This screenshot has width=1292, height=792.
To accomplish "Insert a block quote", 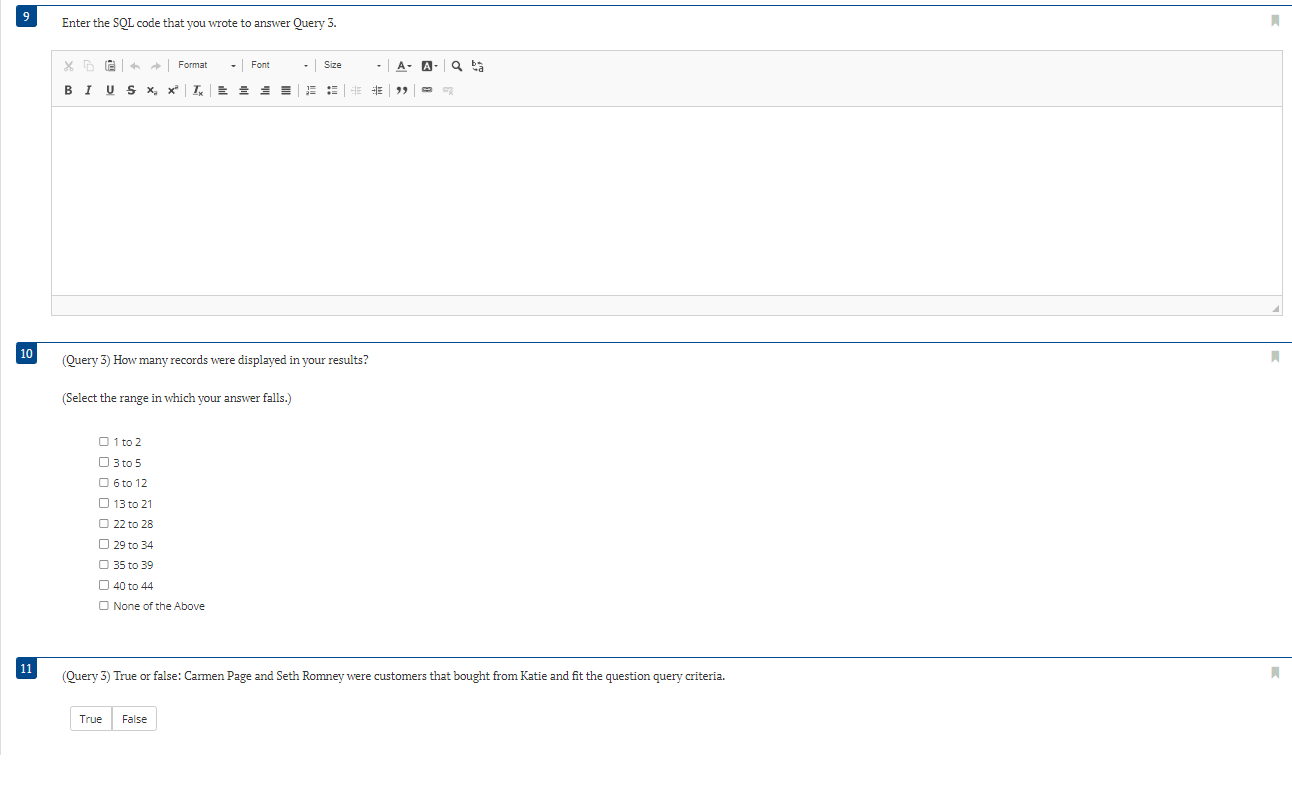I will (x=401, y=90).
